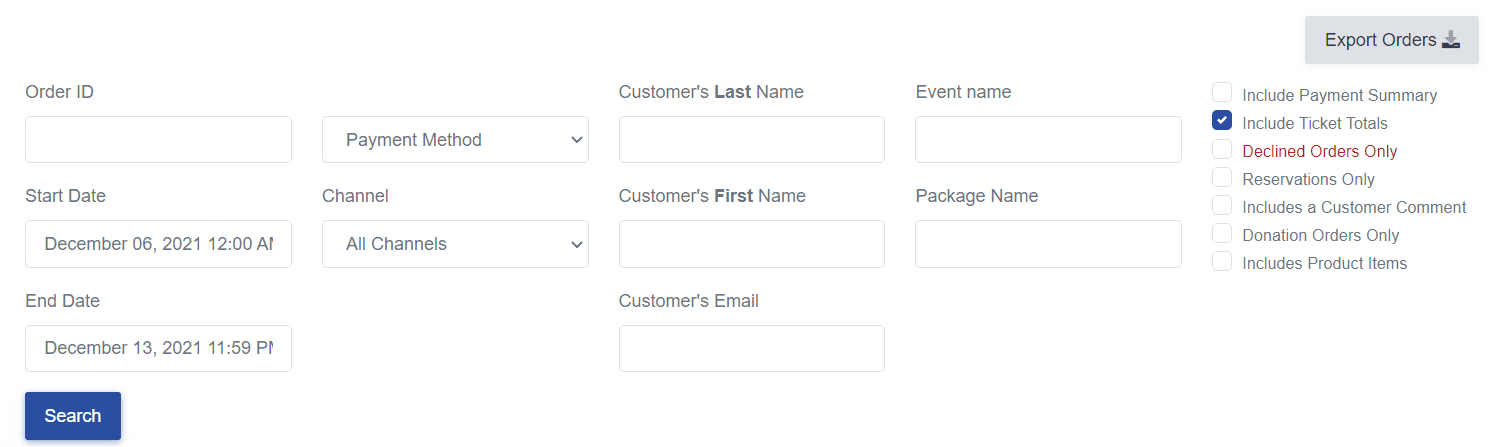Open the Payment Method dropdown
Screen dimensions: 1491x447
point(455,140)
